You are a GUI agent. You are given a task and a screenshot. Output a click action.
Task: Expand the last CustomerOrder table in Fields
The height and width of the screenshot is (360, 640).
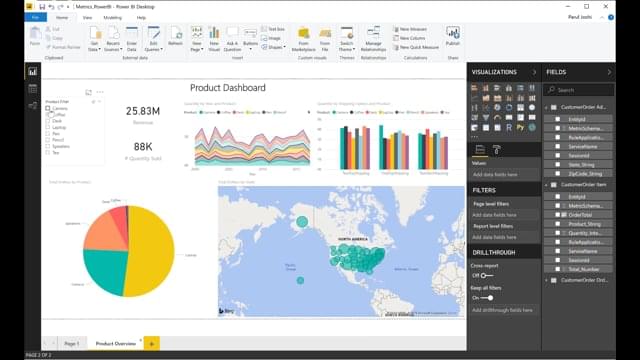[547, 280]
